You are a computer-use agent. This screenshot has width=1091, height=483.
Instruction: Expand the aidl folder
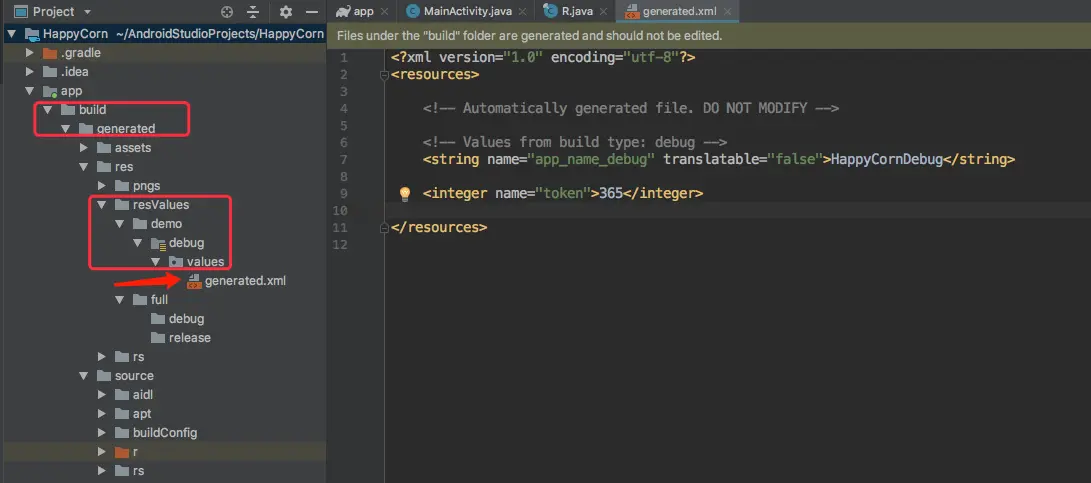[x=102, y=395]
